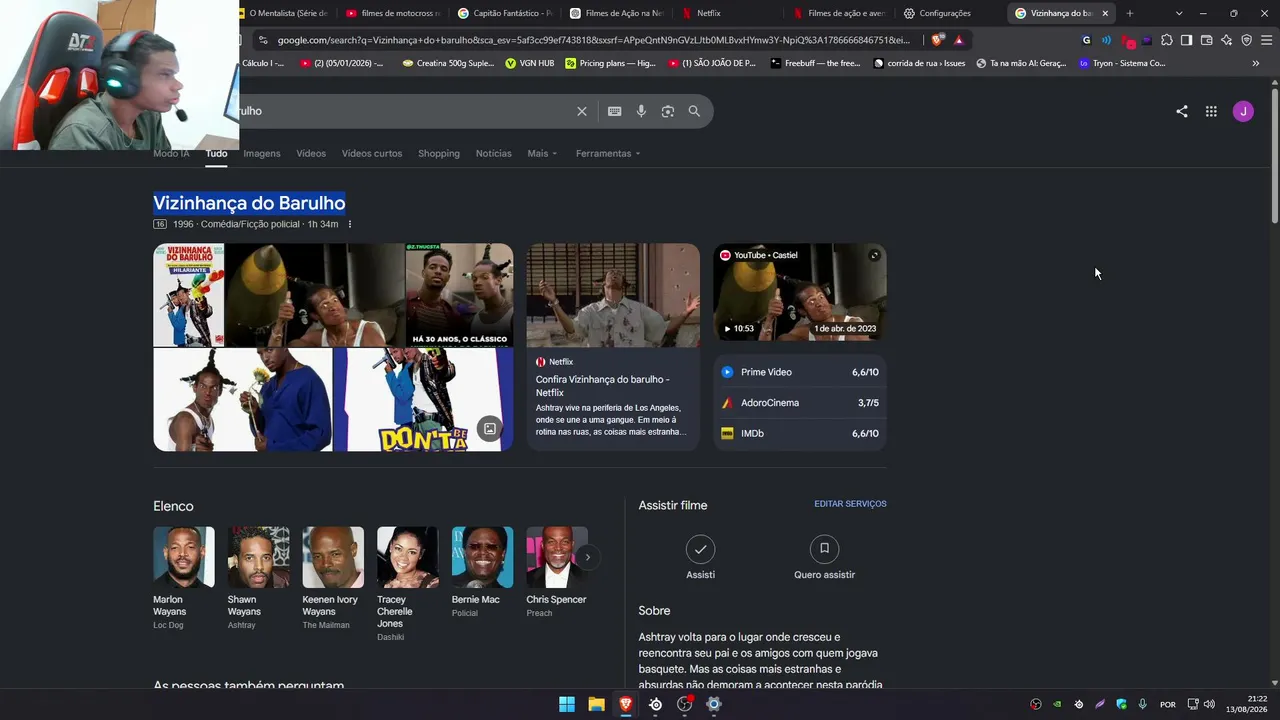Open the image gallery icon on the poster collage
The height and width of the screenshot is (720, 1280).
[x=490, y=429]
